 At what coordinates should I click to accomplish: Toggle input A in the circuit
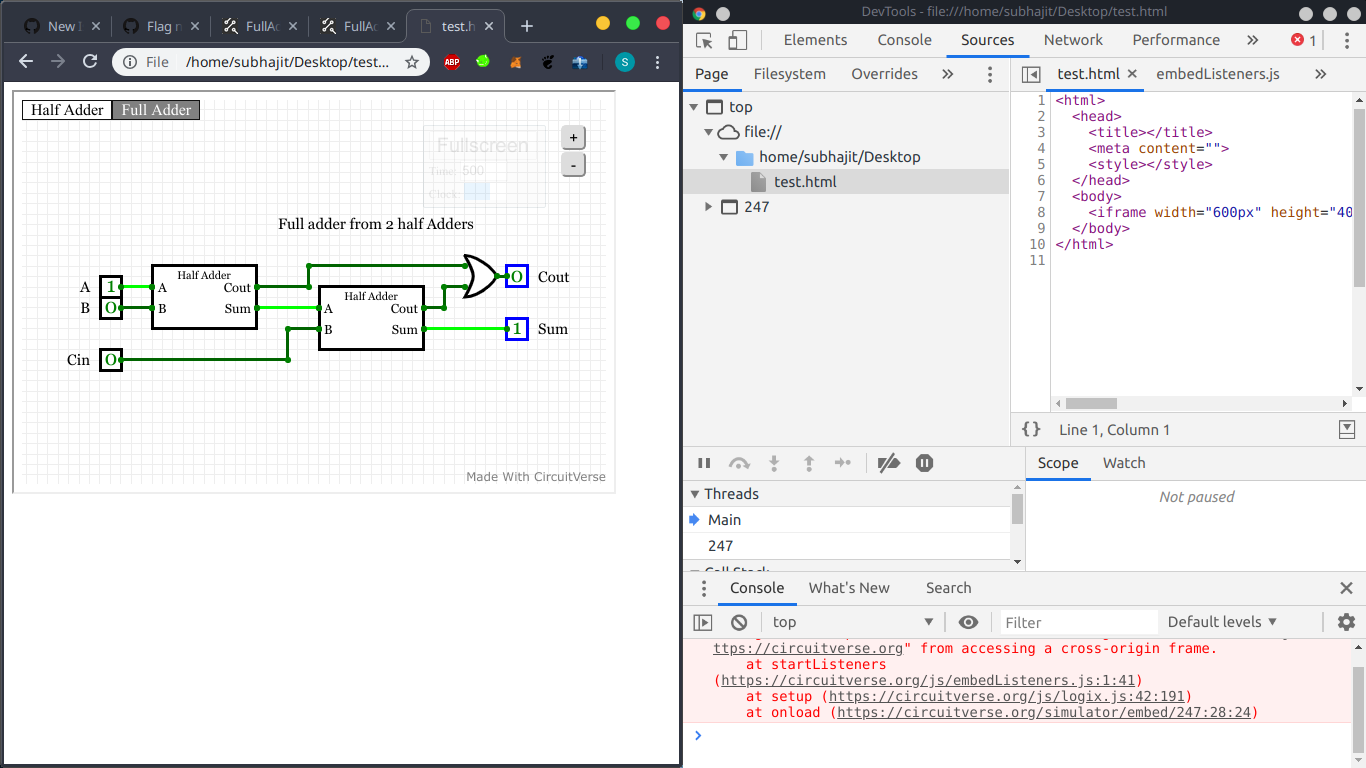tap(111, 287)
